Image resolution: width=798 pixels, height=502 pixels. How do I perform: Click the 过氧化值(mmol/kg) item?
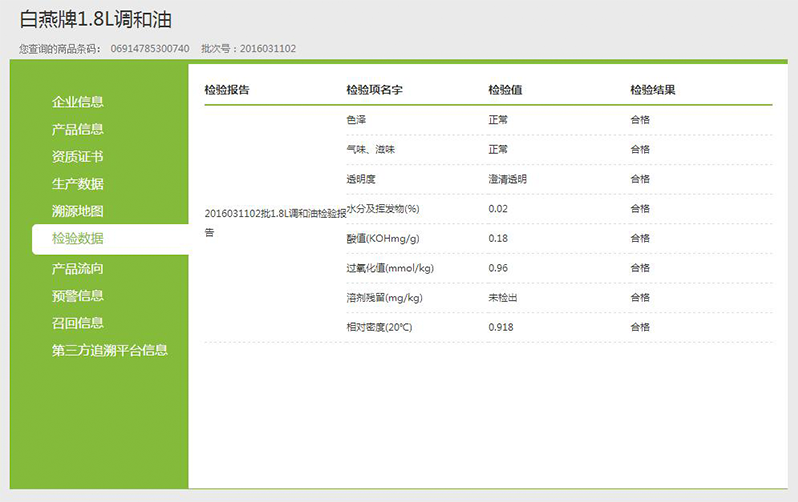point(390,268)
